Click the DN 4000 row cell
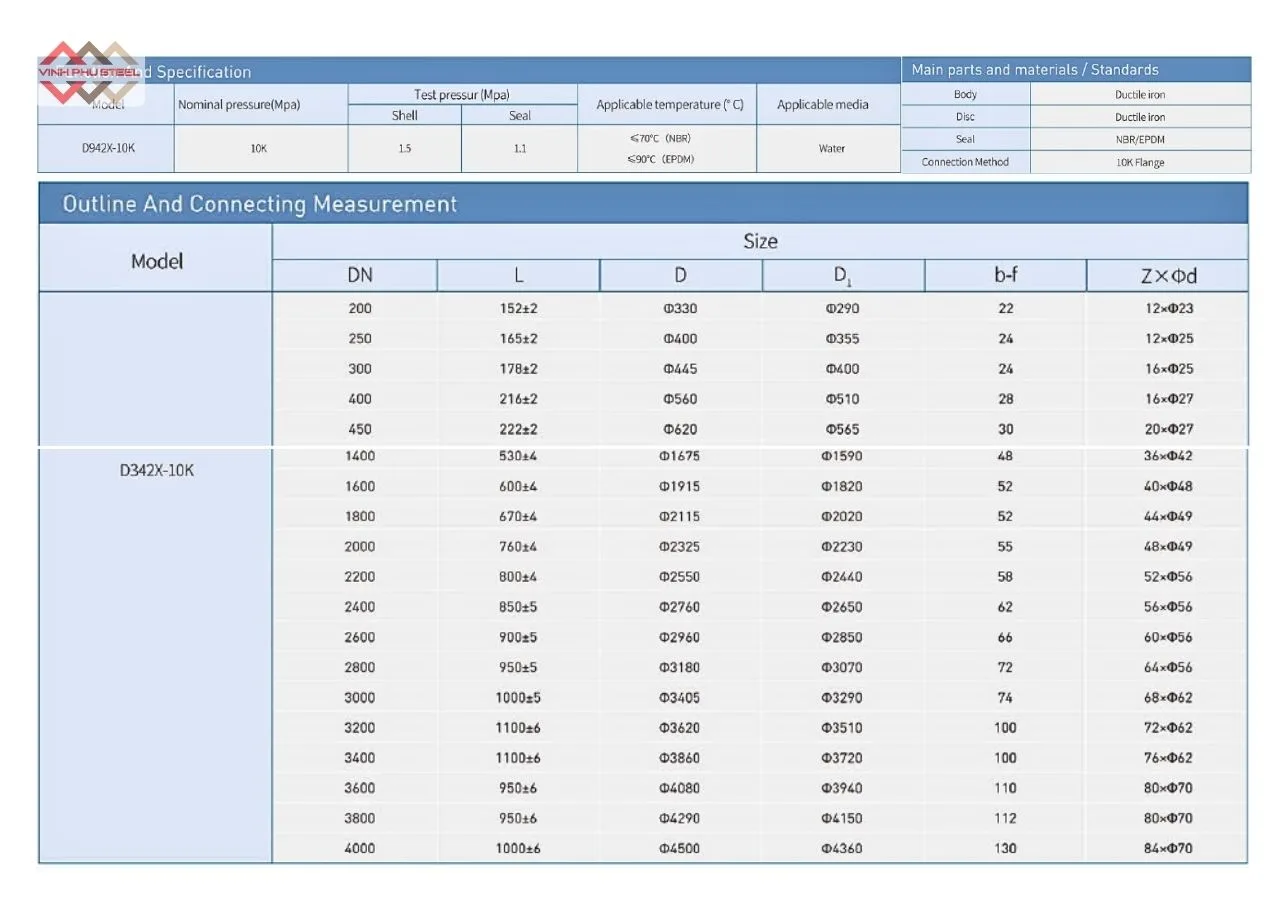The height and width of the screenshot is (900, 1280). tap(359, 848)
